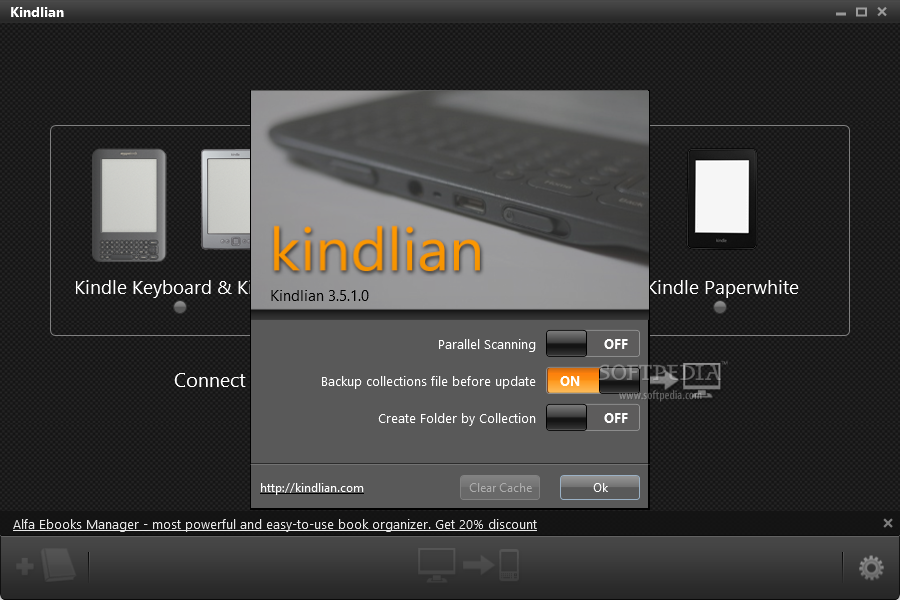Click the Kindlian 3.5.1.0 version text
900x600 pixels.
319,296
